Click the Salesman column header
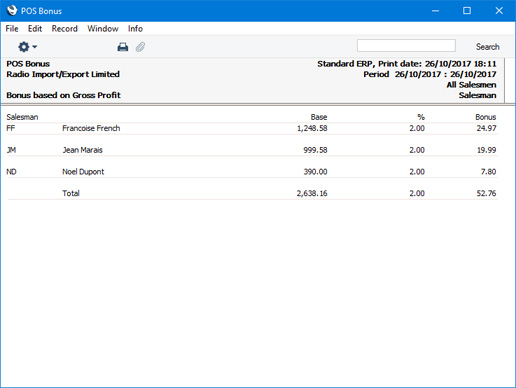This screenshot has height=388, width=516. 22,117
